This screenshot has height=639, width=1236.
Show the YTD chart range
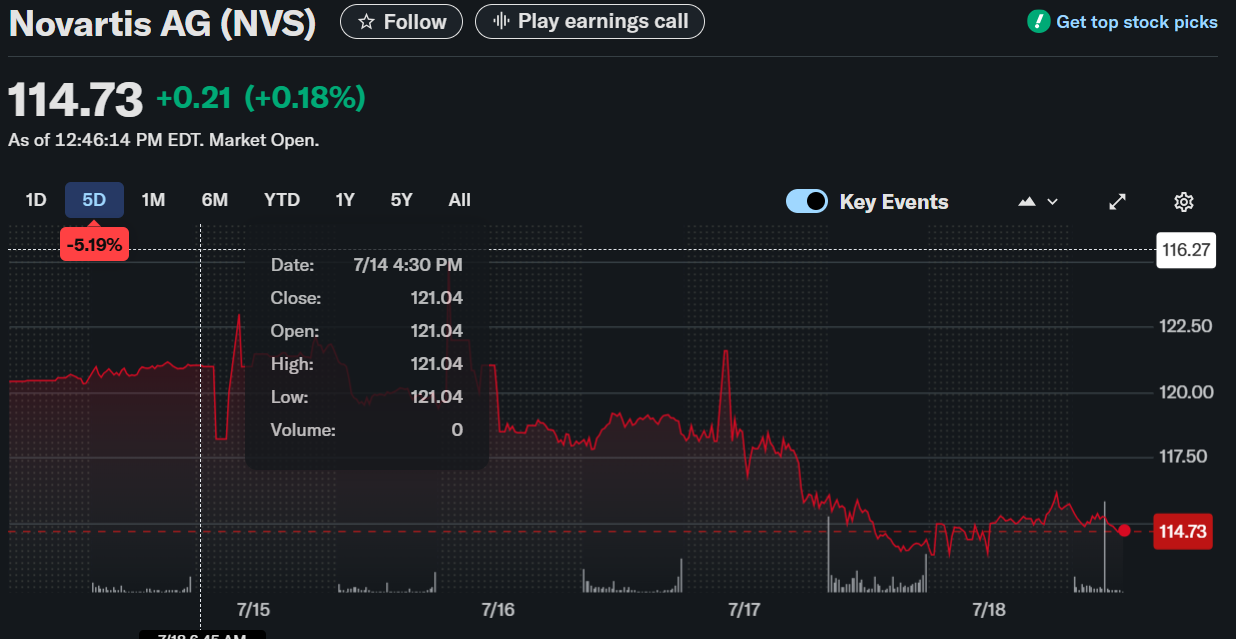[282, 200]
